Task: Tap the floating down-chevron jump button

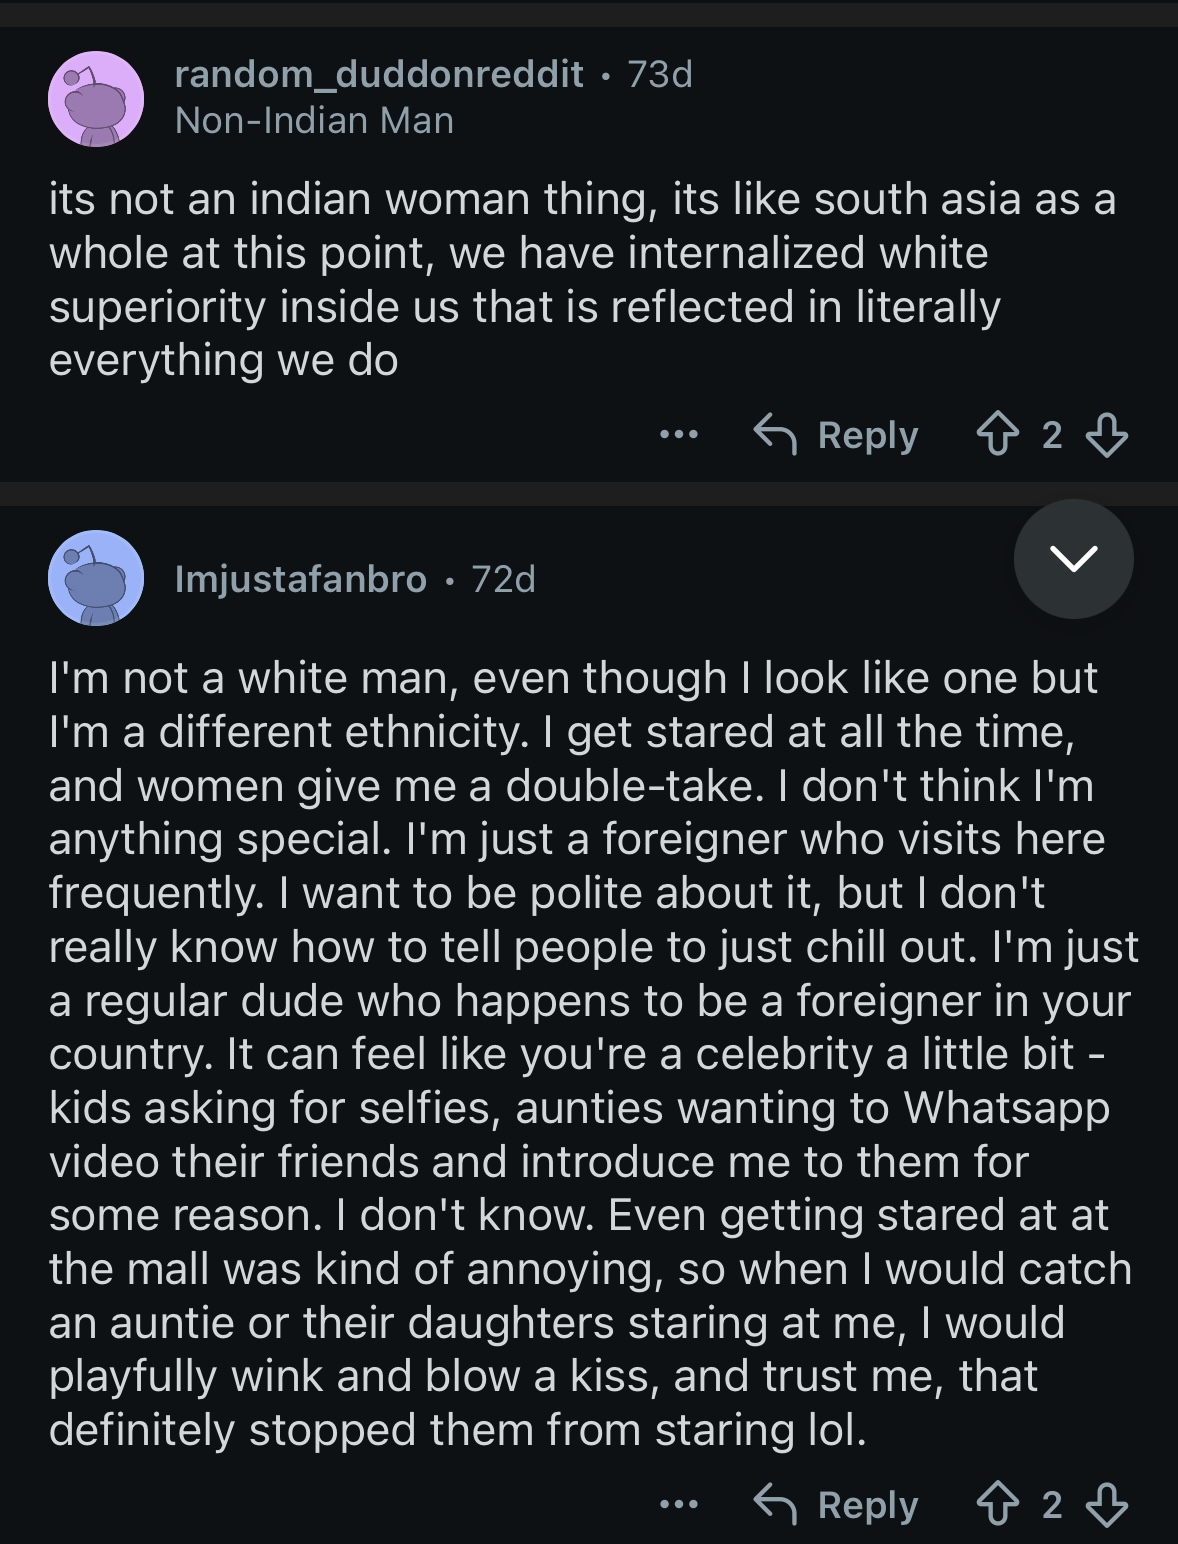Action: click(x=1073, y=559)
